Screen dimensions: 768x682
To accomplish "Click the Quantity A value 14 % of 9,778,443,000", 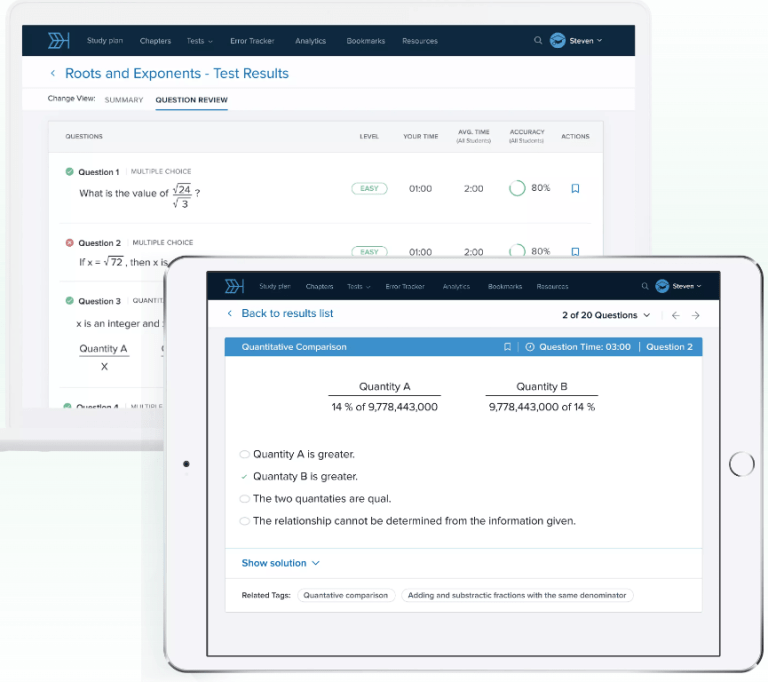I will coord(384,407).
